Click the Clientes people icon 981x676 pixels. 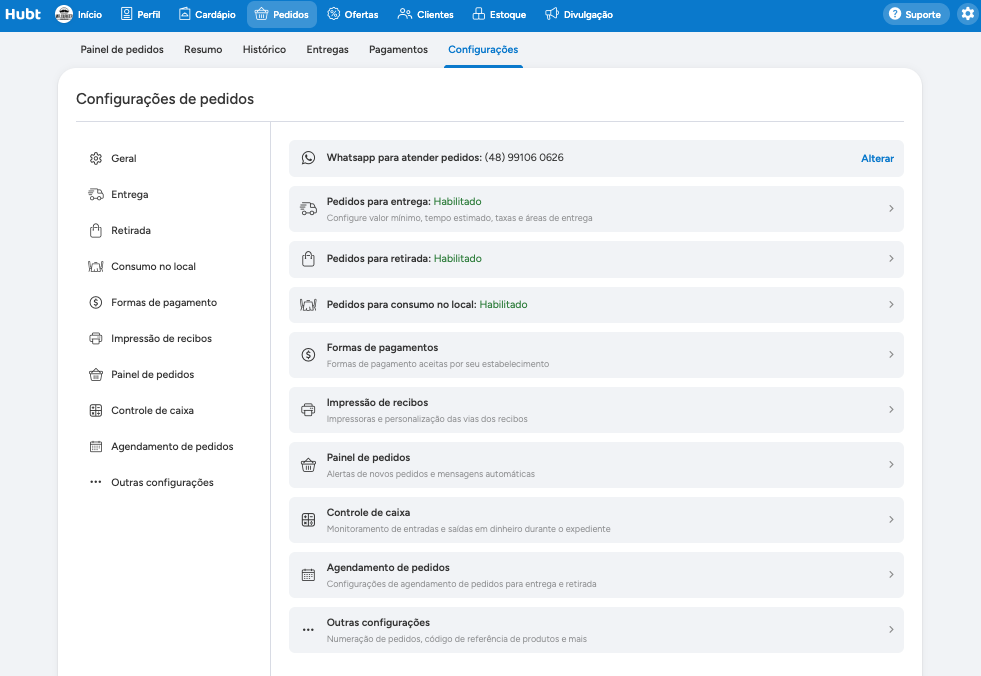[405, 14]
